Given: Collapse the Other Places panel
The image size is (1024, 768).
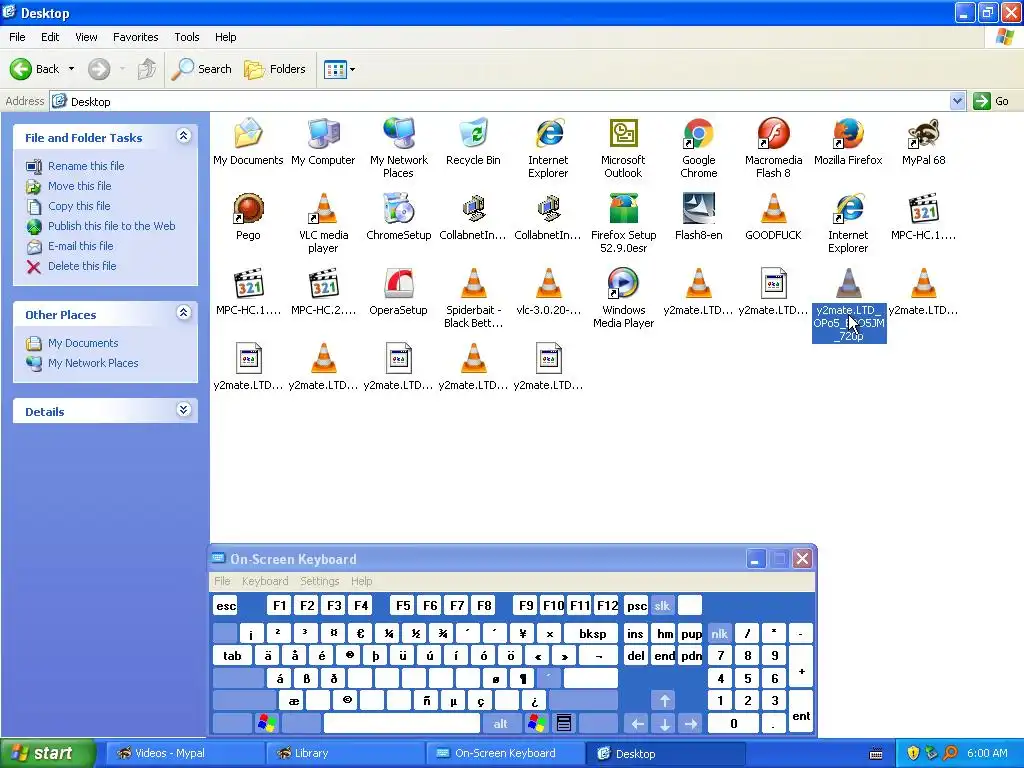Looking at the screenshot, I should [x=184, y=313].
